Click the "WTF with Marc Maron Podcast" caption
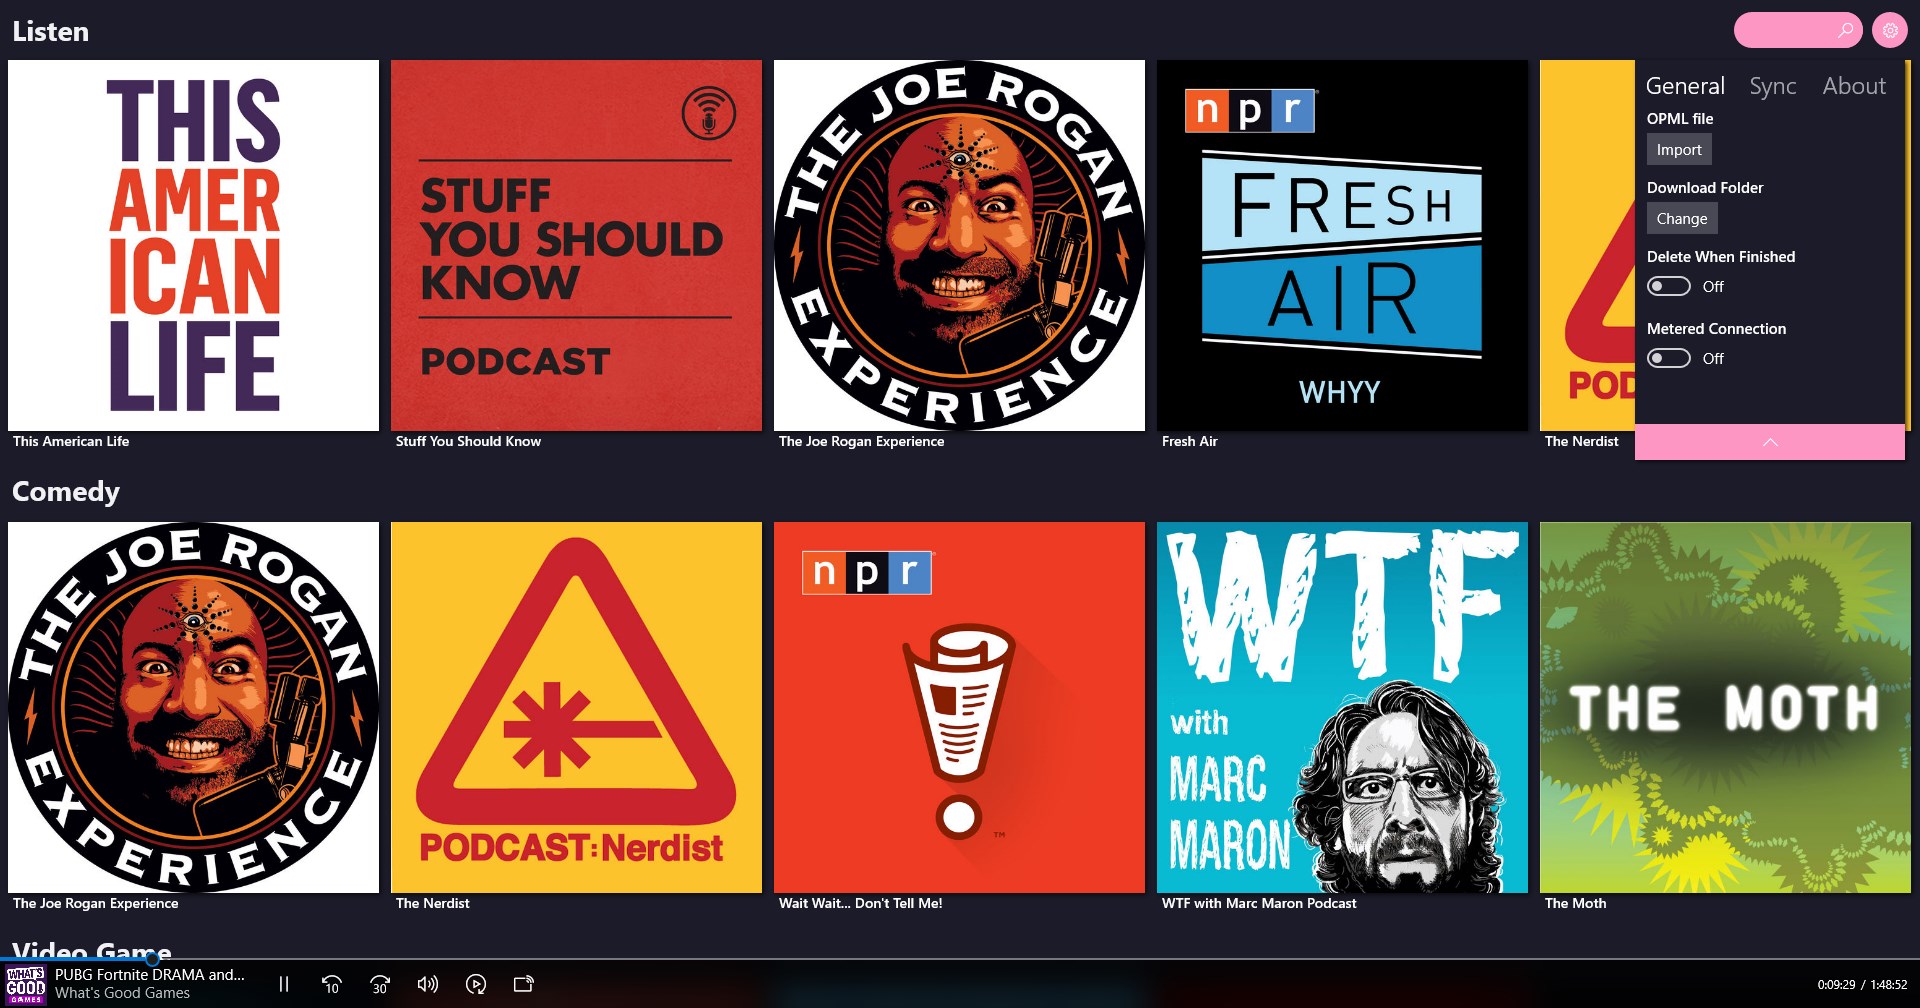Image resolution: width=1920 pixels, height=1008 pixels. coord(1260,903)
